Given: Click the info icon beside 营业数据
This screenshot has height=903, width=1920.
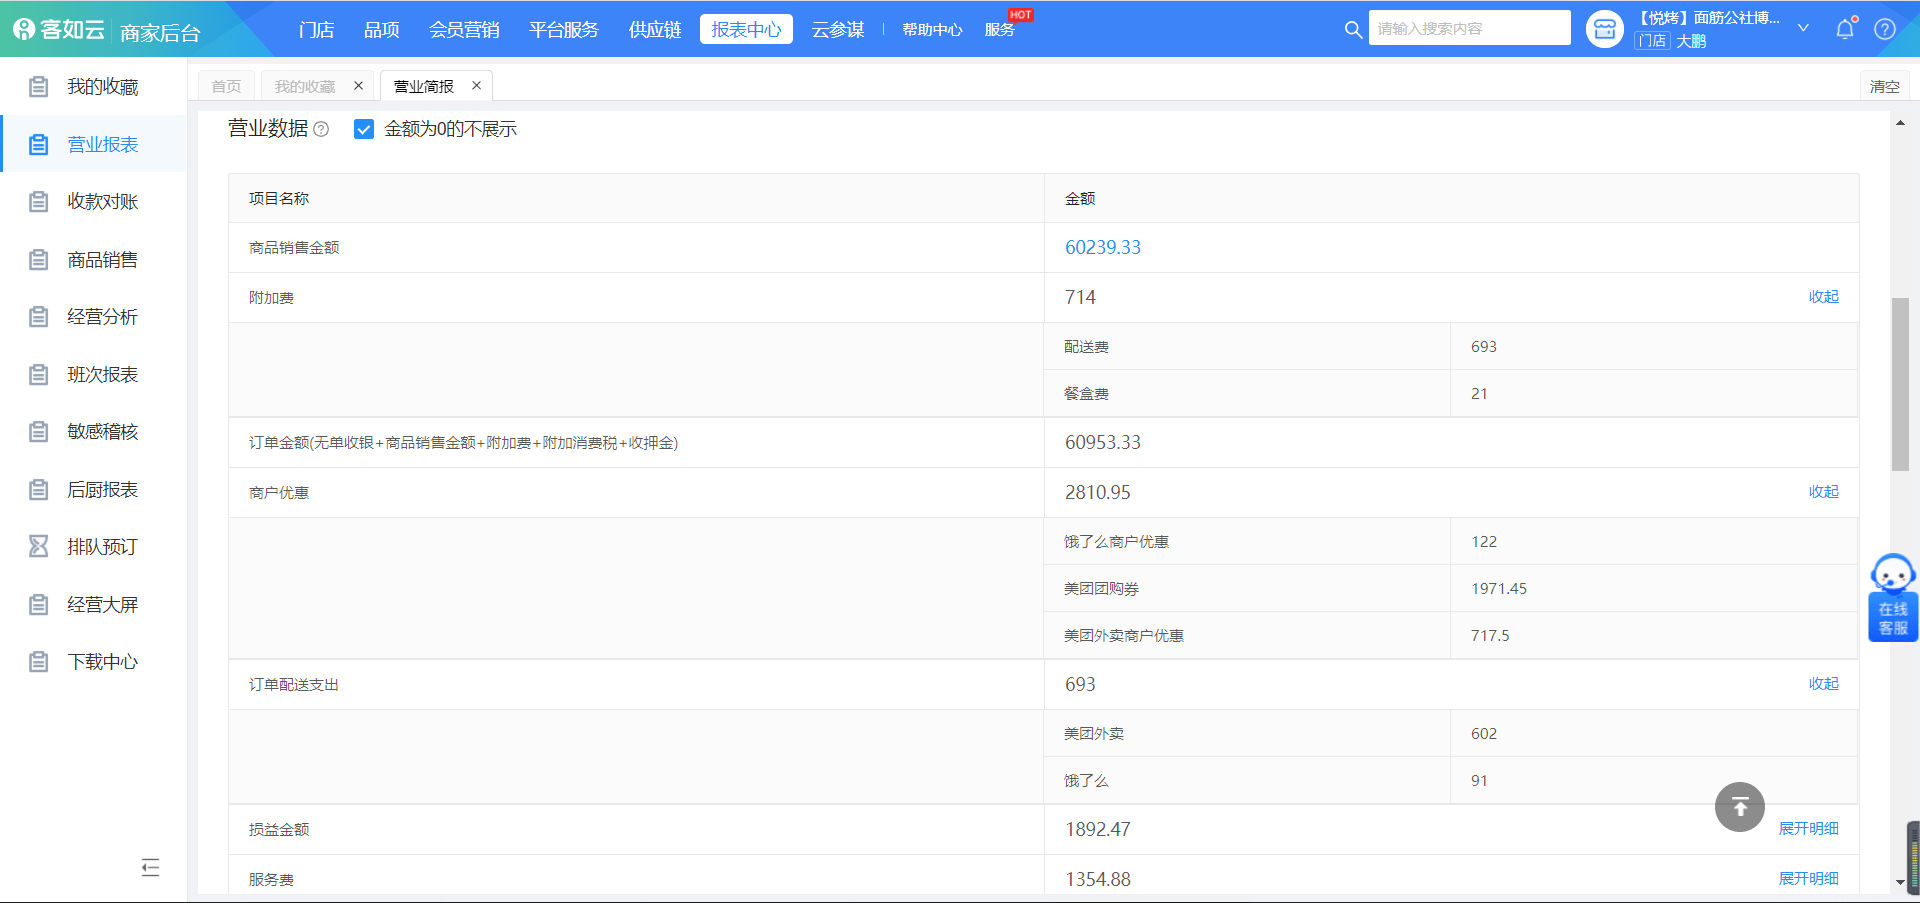Looking at the screenshot, I should [x=321, y=129].
